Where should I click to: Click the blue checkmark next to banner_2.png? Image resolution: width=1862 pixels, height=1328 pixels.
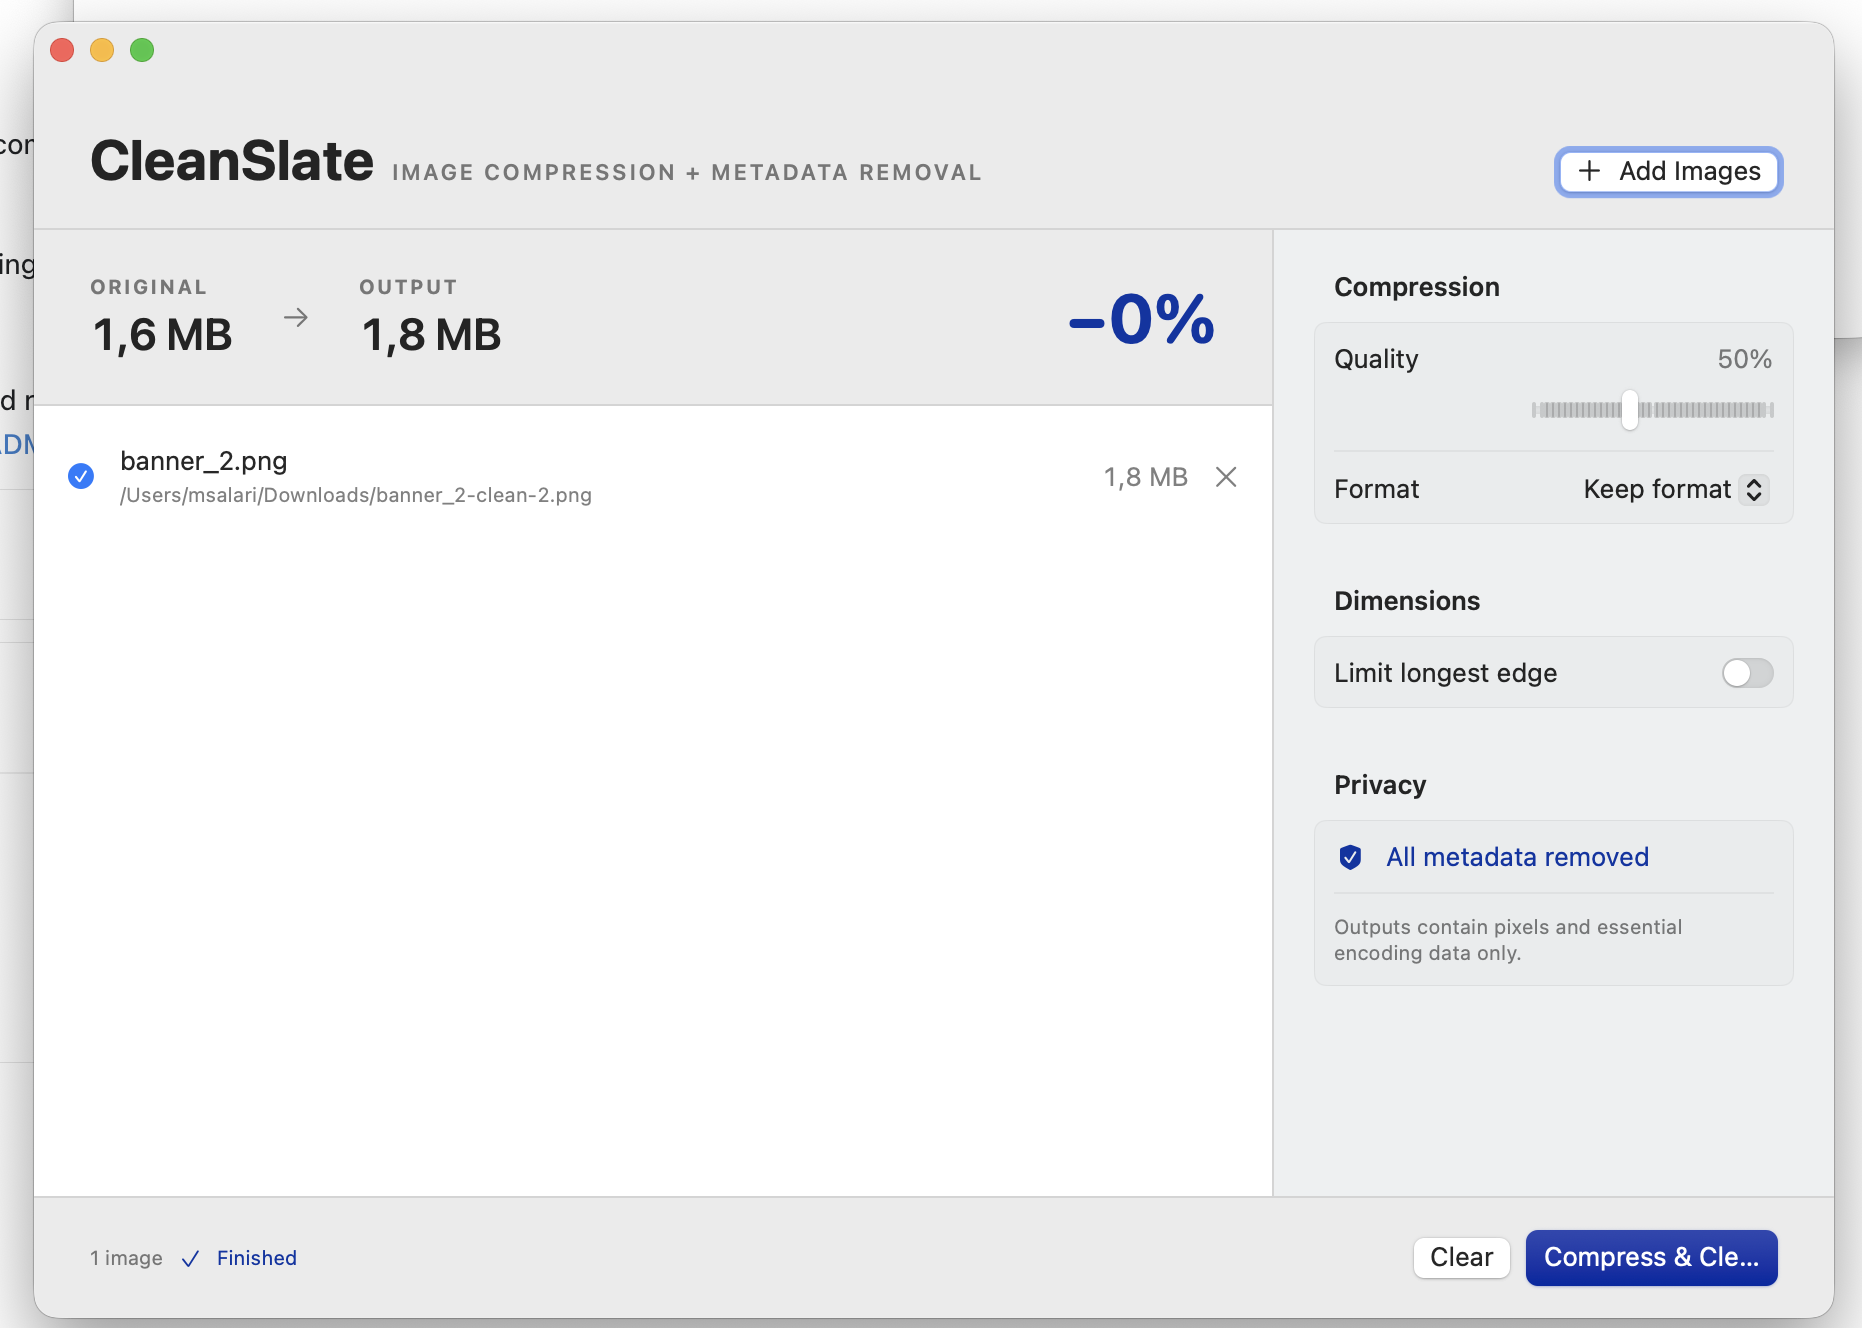click(x=81, y=476)
